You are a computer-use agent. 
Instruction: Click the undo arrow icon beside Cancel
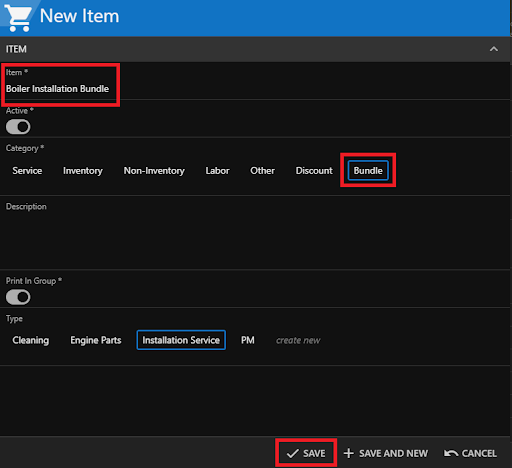click(451, 454)
